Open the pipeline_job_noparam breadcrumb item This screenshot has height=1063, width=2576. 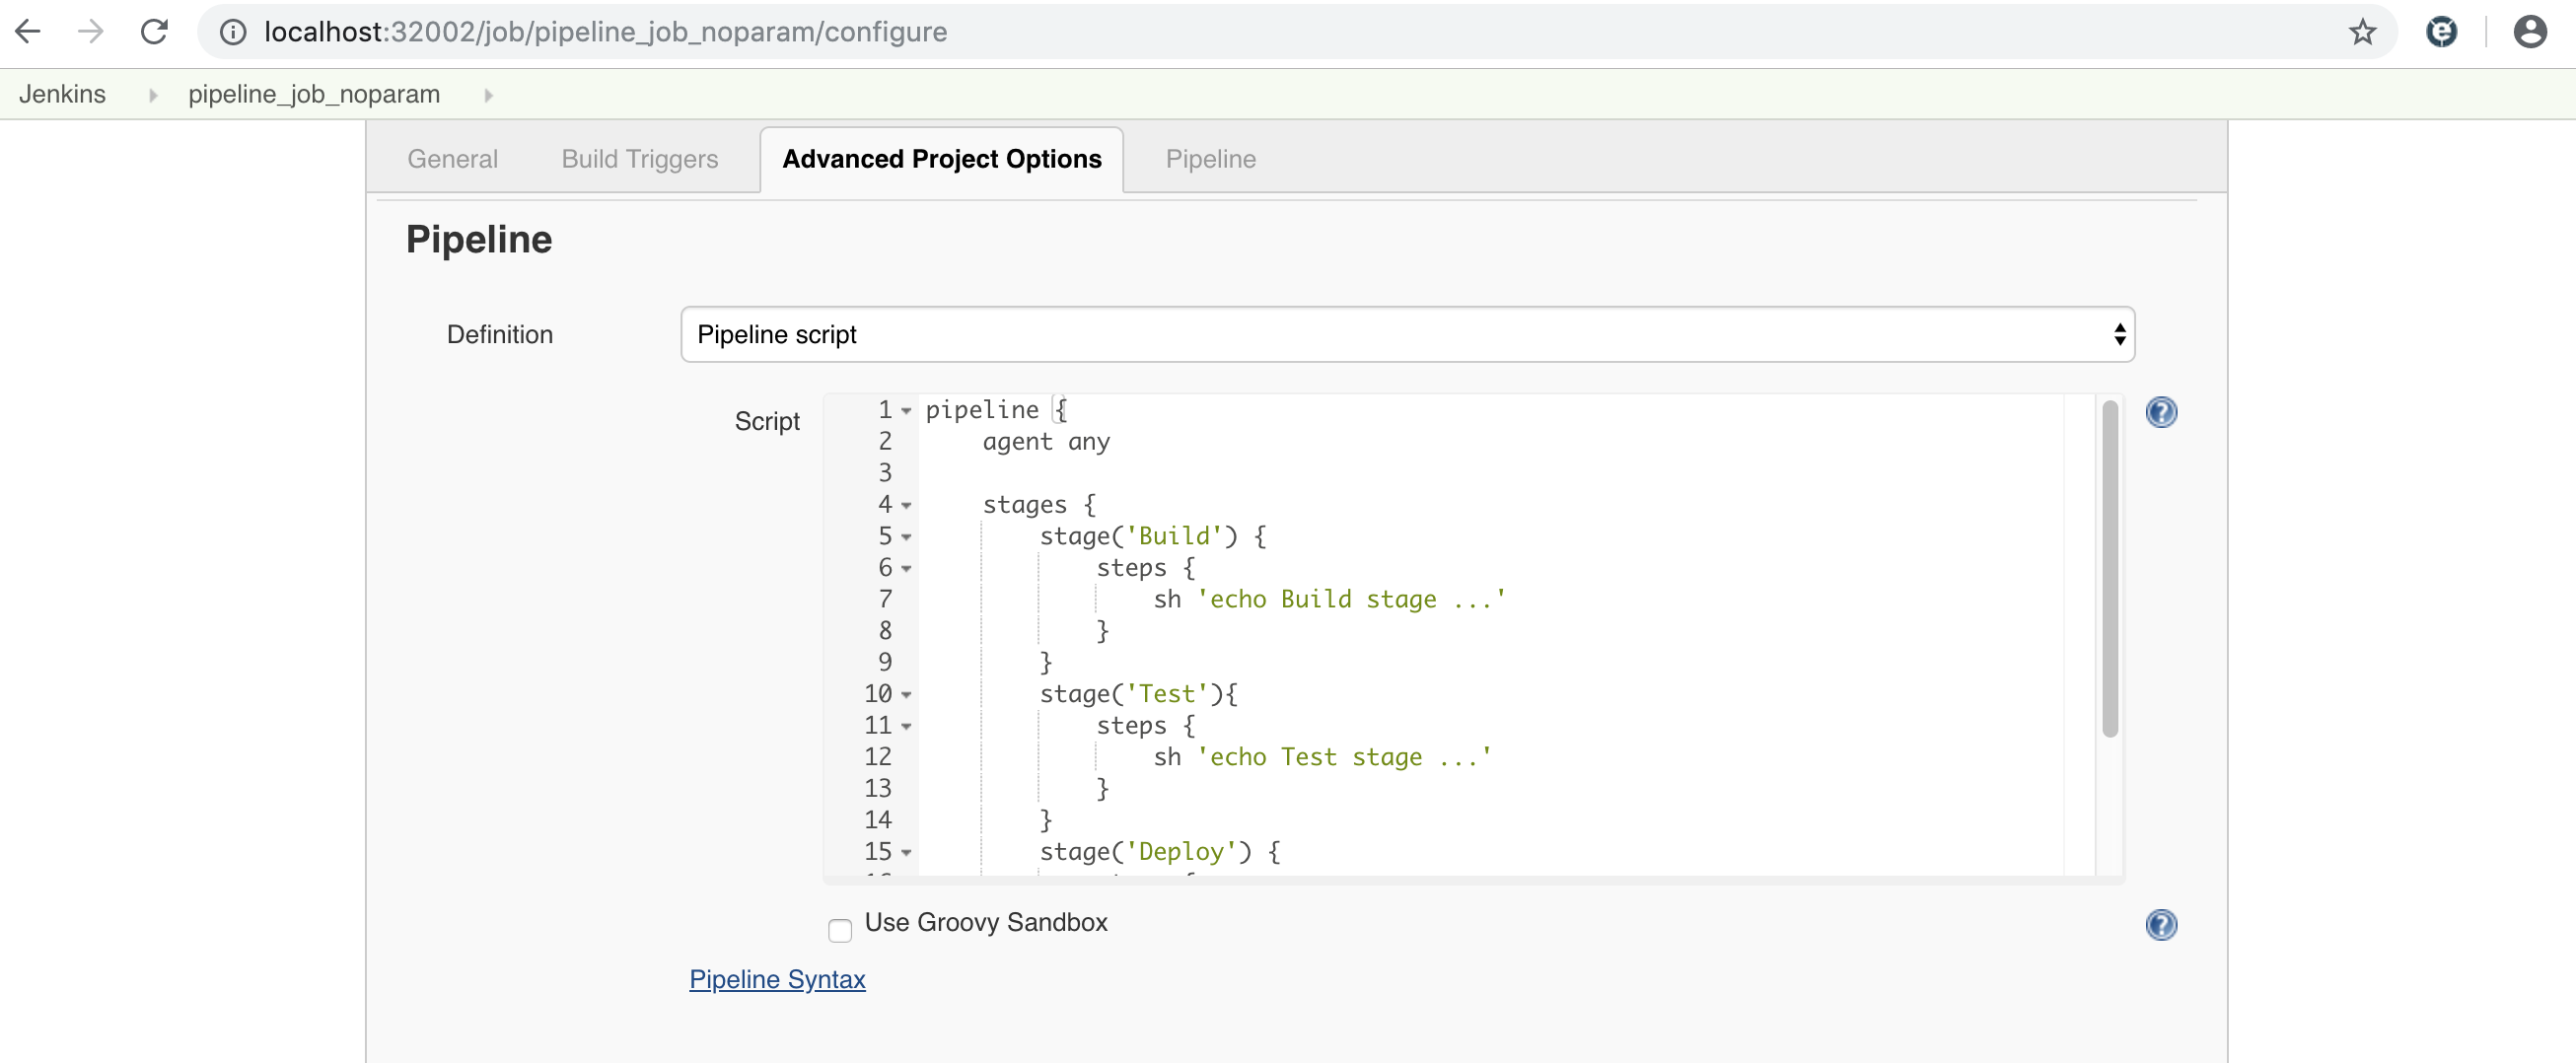click(x=313, y=93)
